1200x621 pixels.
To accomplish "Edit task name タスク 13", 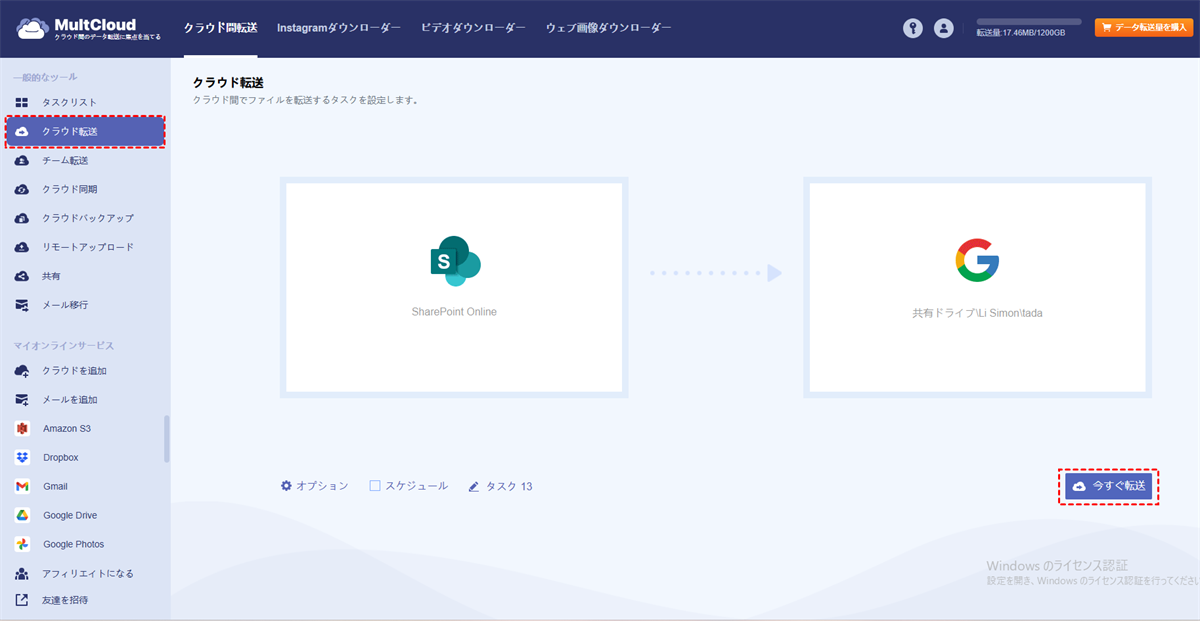I will click(509, 487).
